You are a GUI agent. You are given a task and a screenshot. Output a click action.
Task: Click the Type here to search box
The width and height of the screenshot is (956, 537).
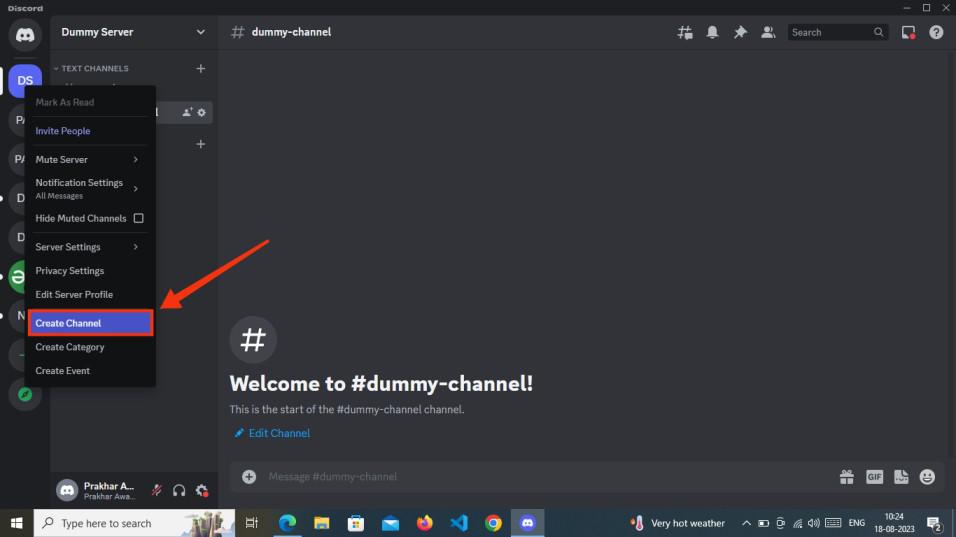click(x=134, y=523)
